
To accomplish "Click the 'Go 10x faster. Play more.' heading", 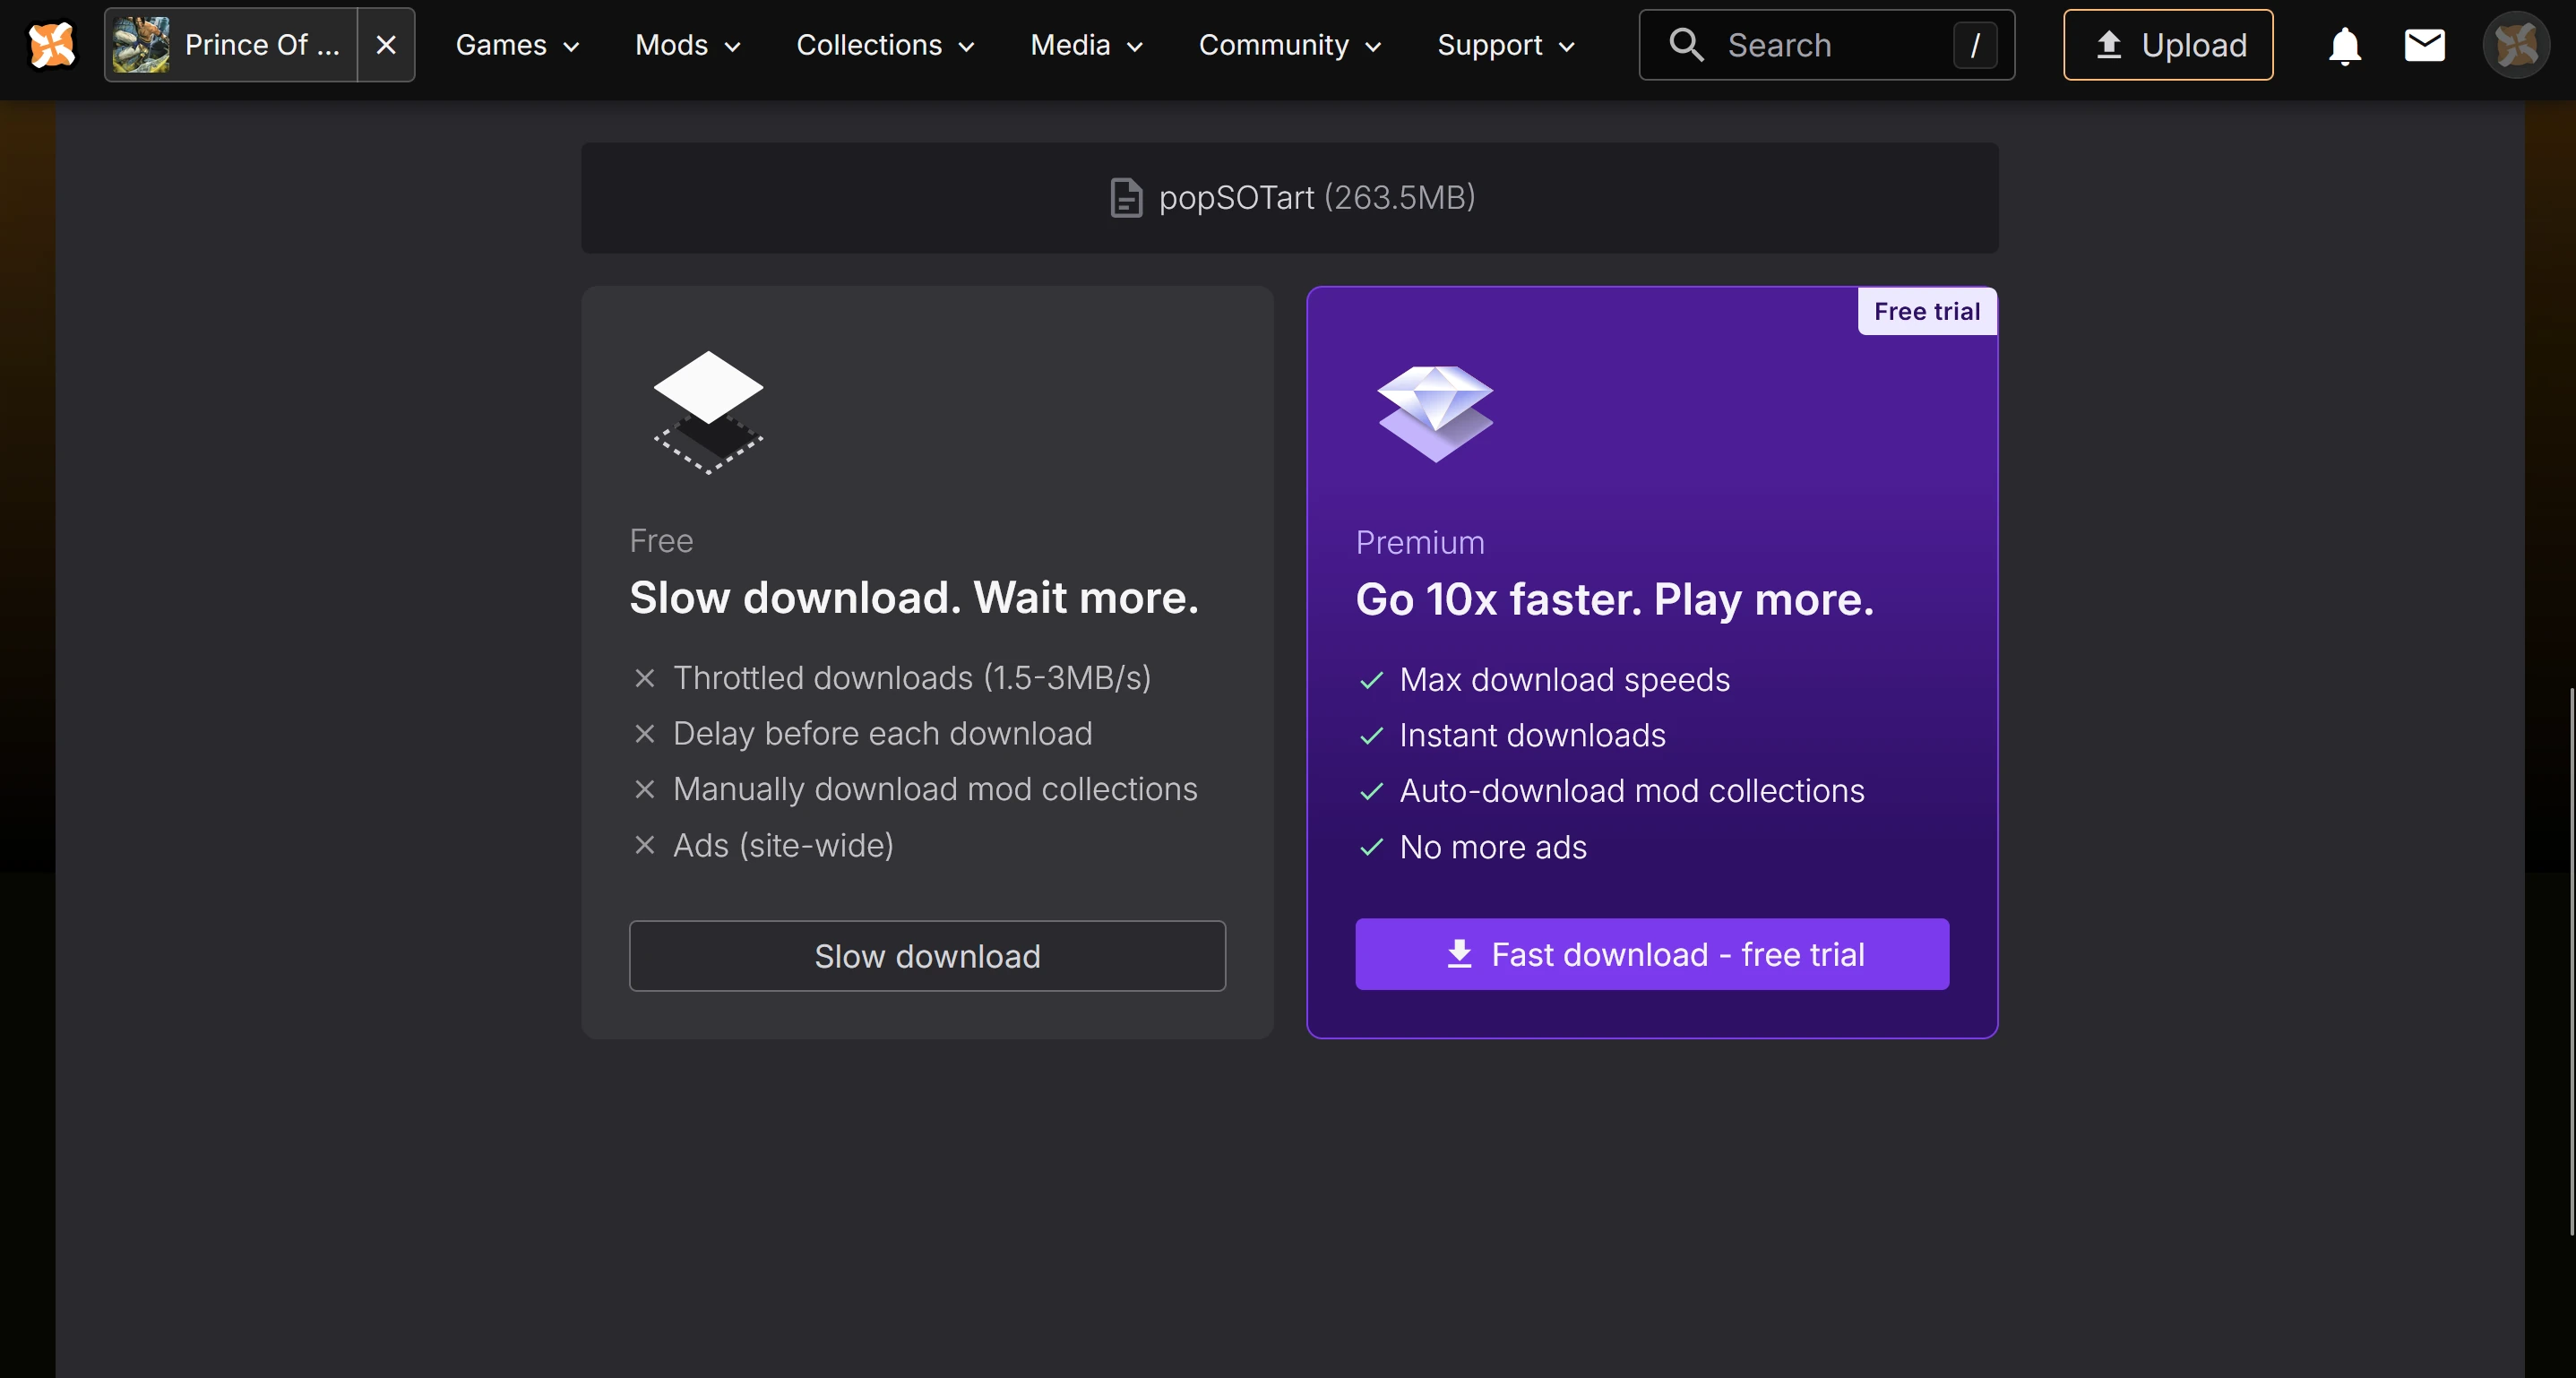I will [x=1614, y=600].
